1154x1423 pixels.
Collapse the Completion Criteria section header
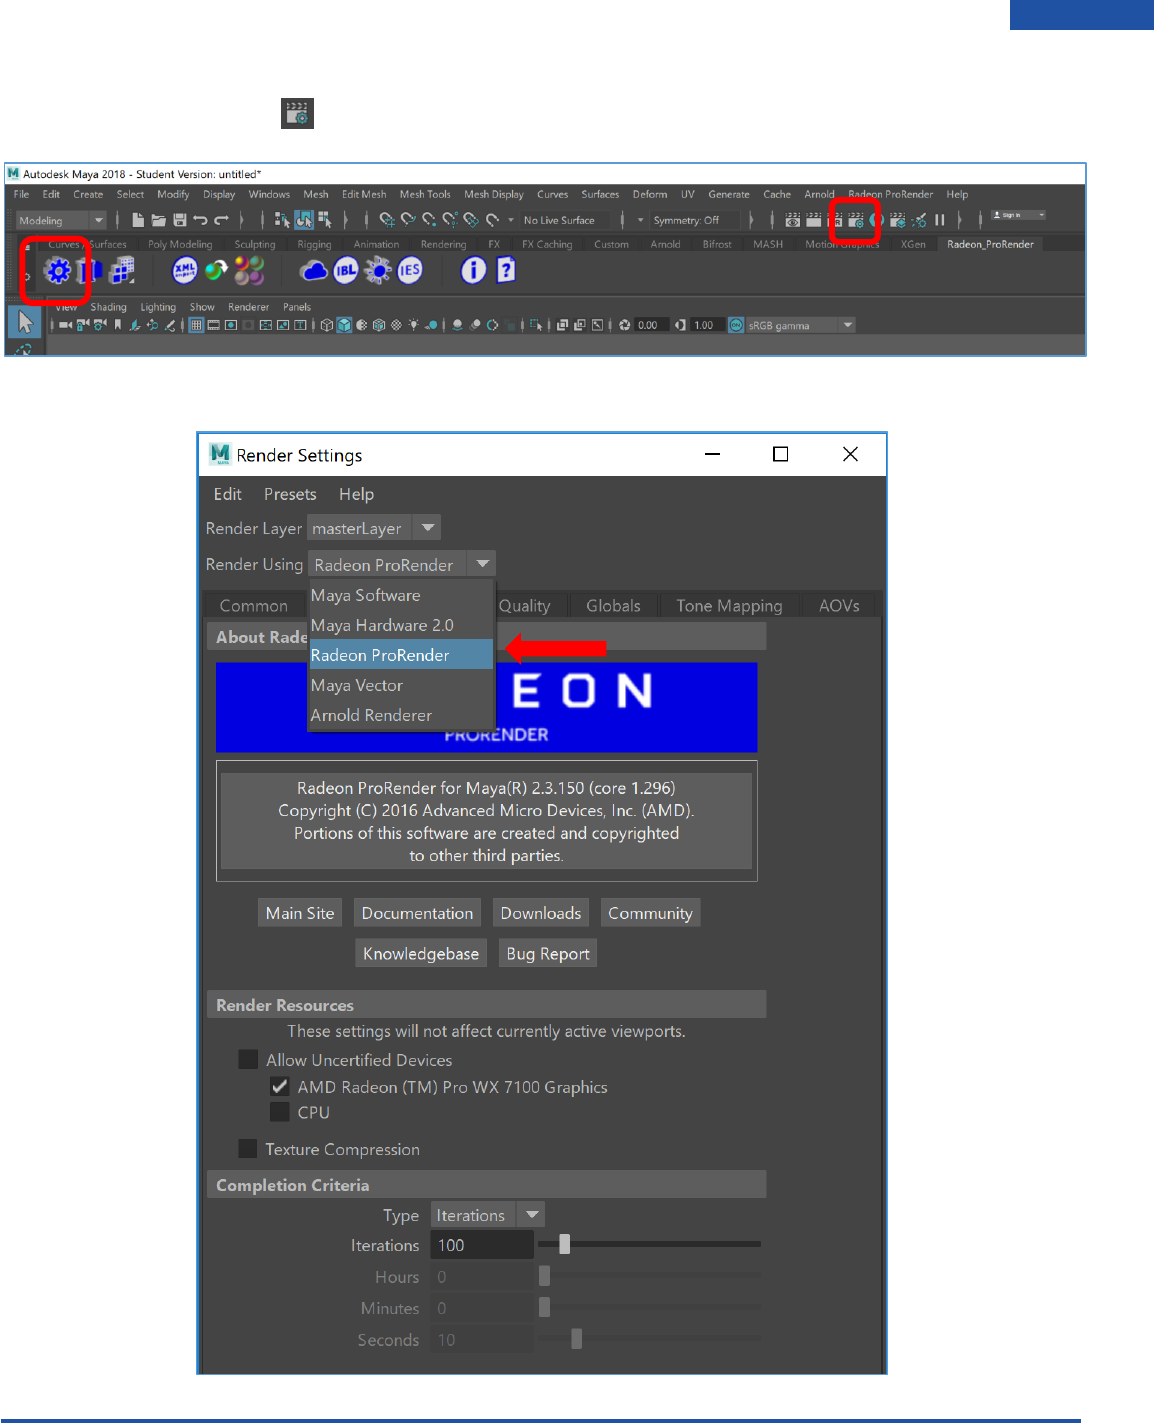pyautogui.click(x=486, y=1184)
